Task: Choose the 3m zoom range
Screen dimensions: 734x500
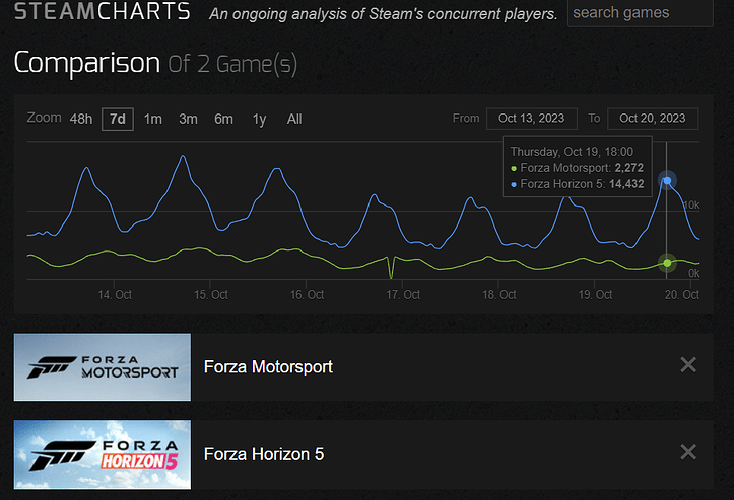Action: pyautogui.click(x=188, y=119)
